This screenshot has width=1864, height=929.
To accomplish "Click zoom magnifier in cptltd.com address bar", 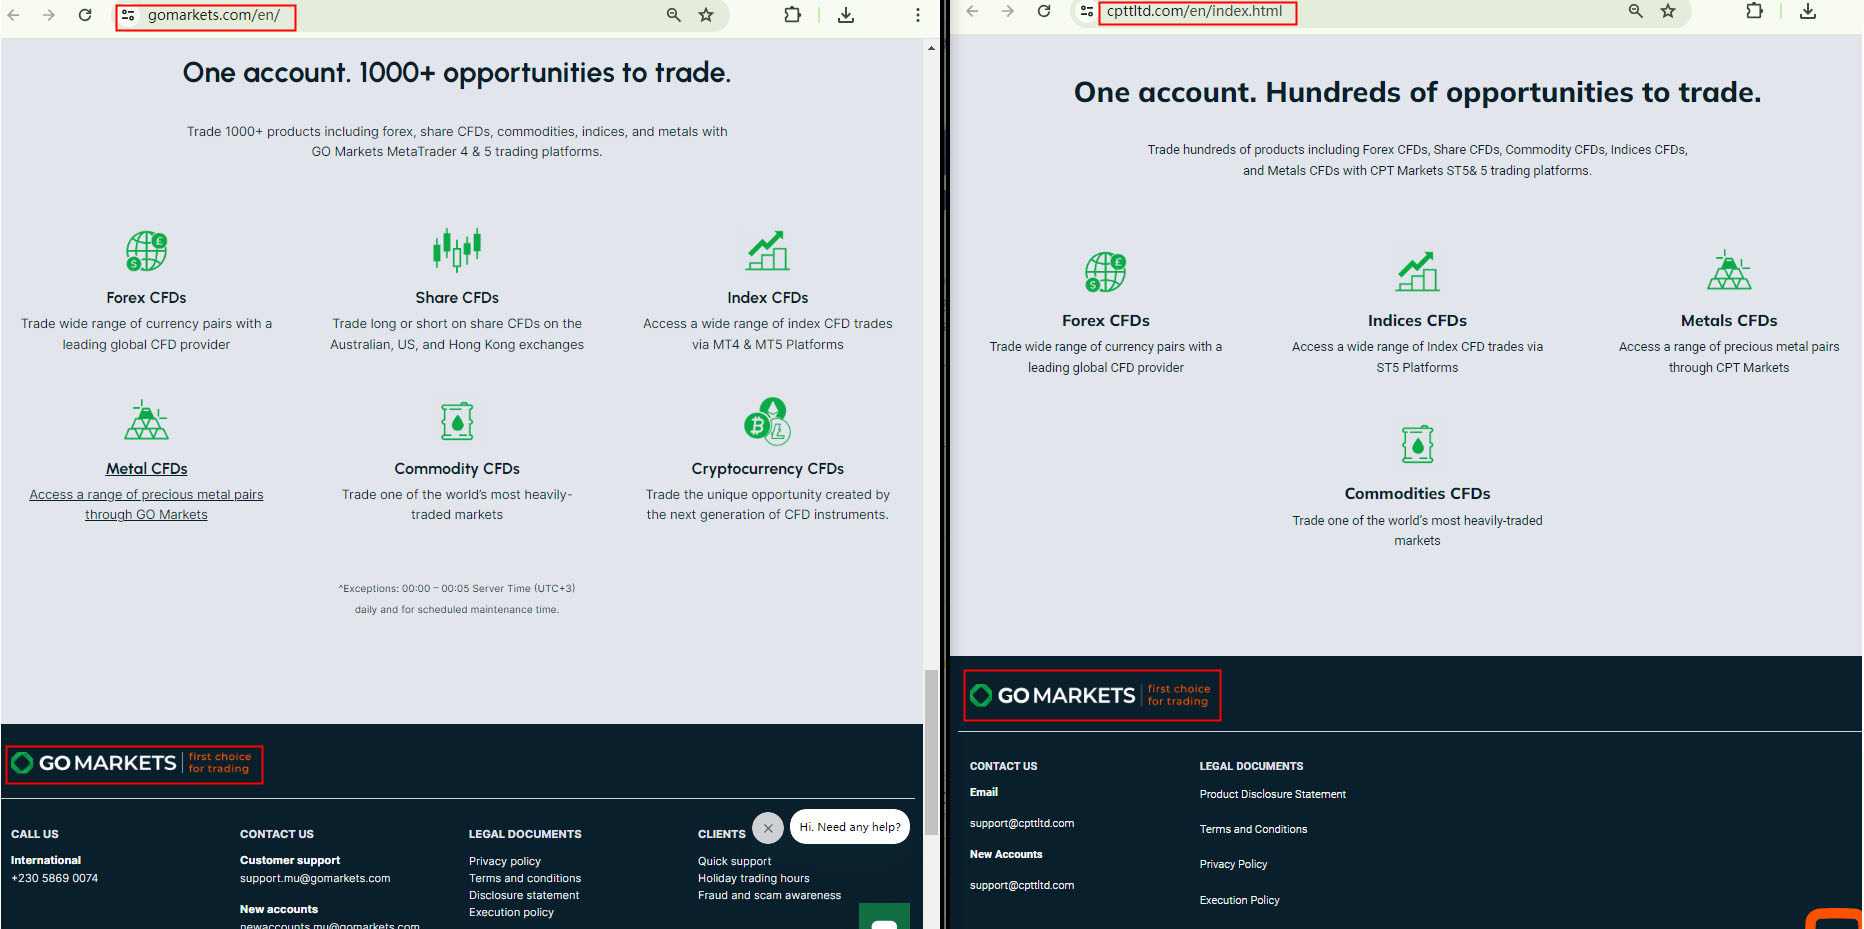I will [x=1636, y=11].
